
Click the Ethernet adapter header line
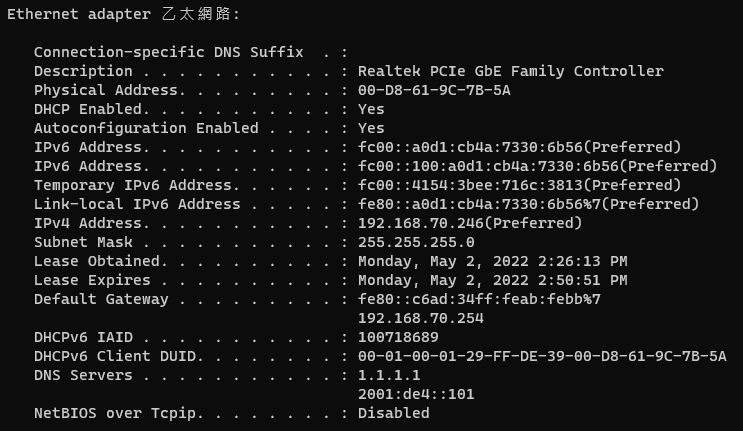123,14
